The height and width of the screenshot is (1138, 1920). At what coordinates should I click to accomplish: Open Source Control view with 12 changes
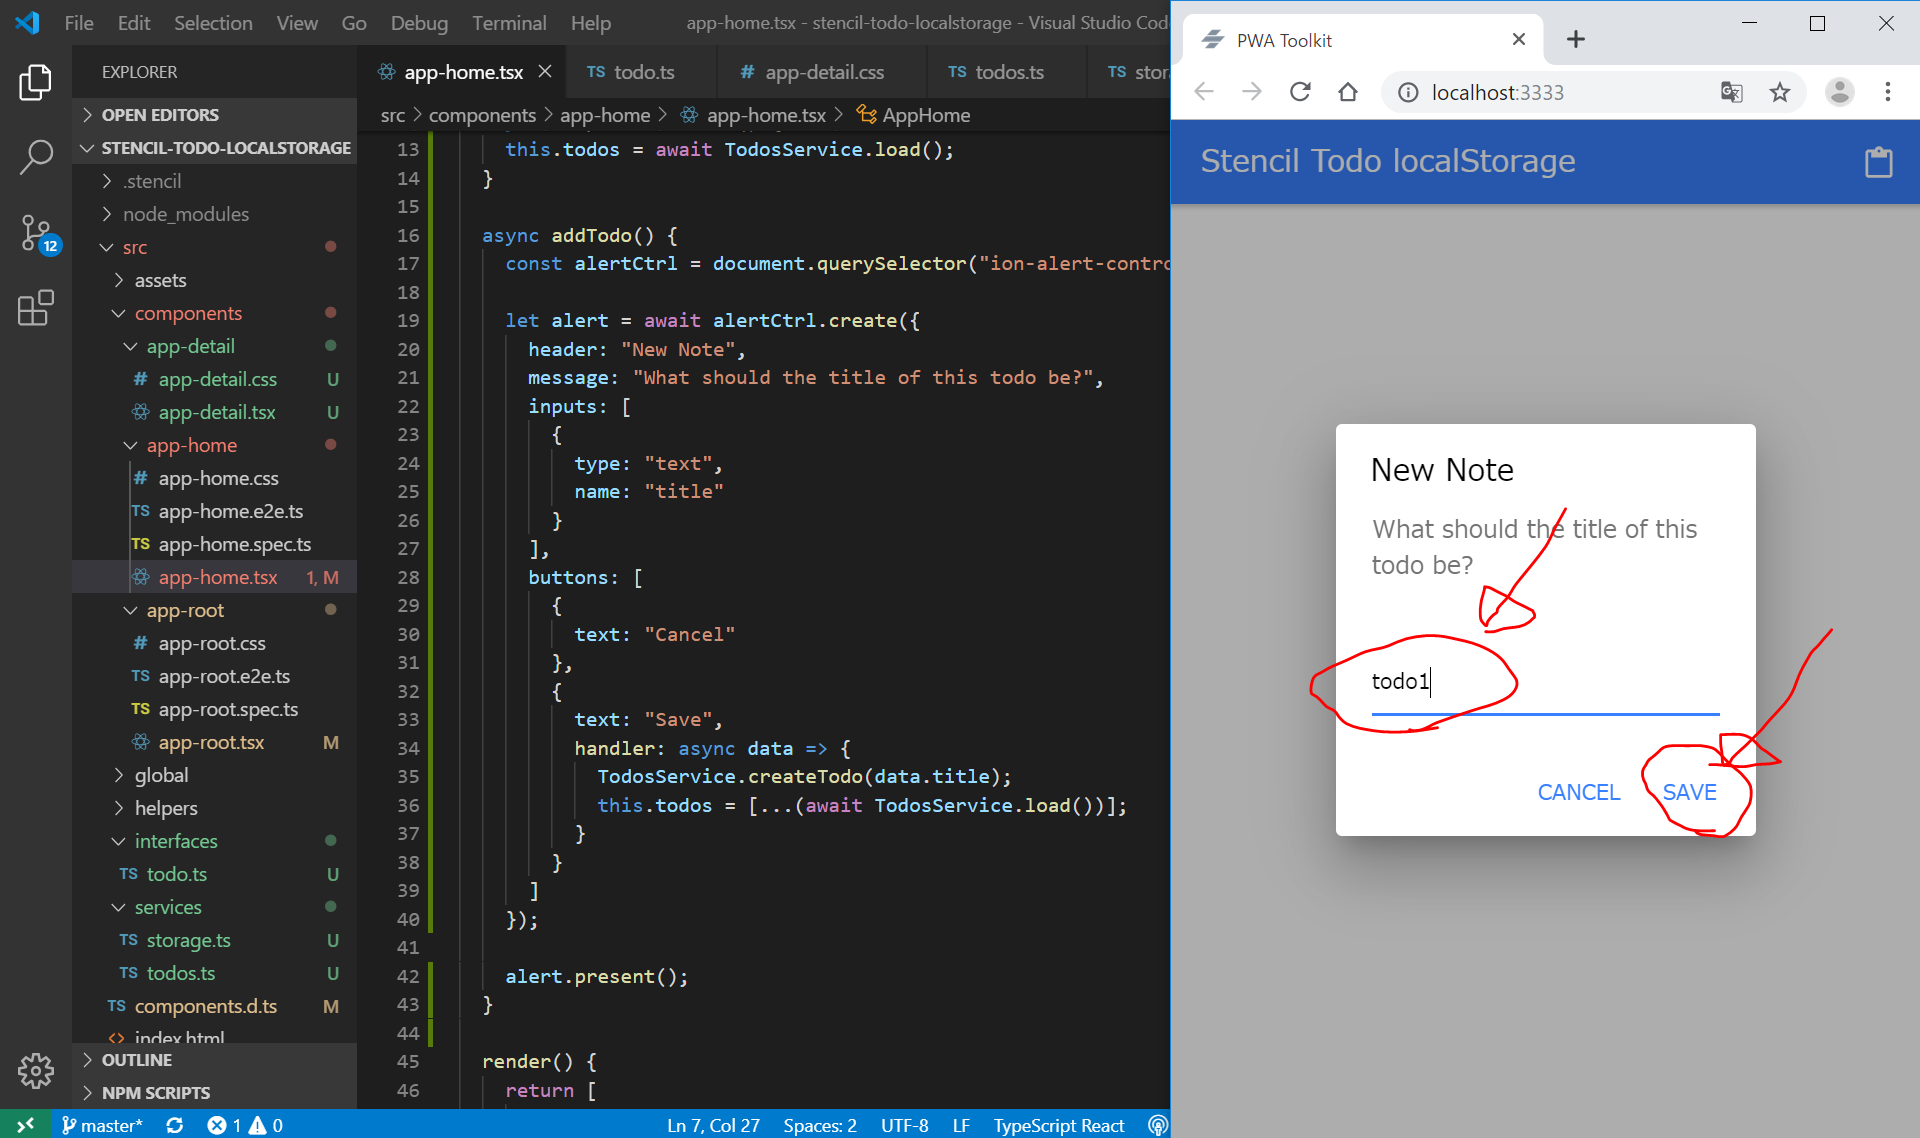[x=38, y=234]
